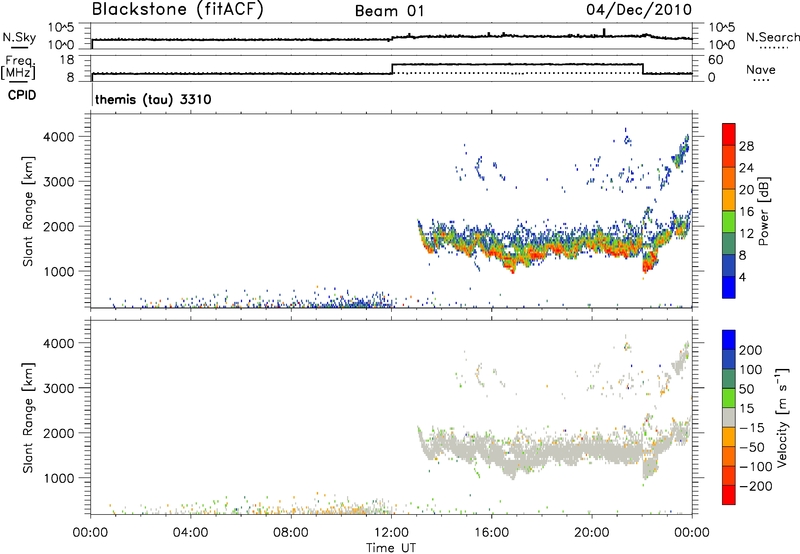Click the 'Time UT' axis label
The width and height of the screenshot is (800, 554).
(x=391, y=548)
